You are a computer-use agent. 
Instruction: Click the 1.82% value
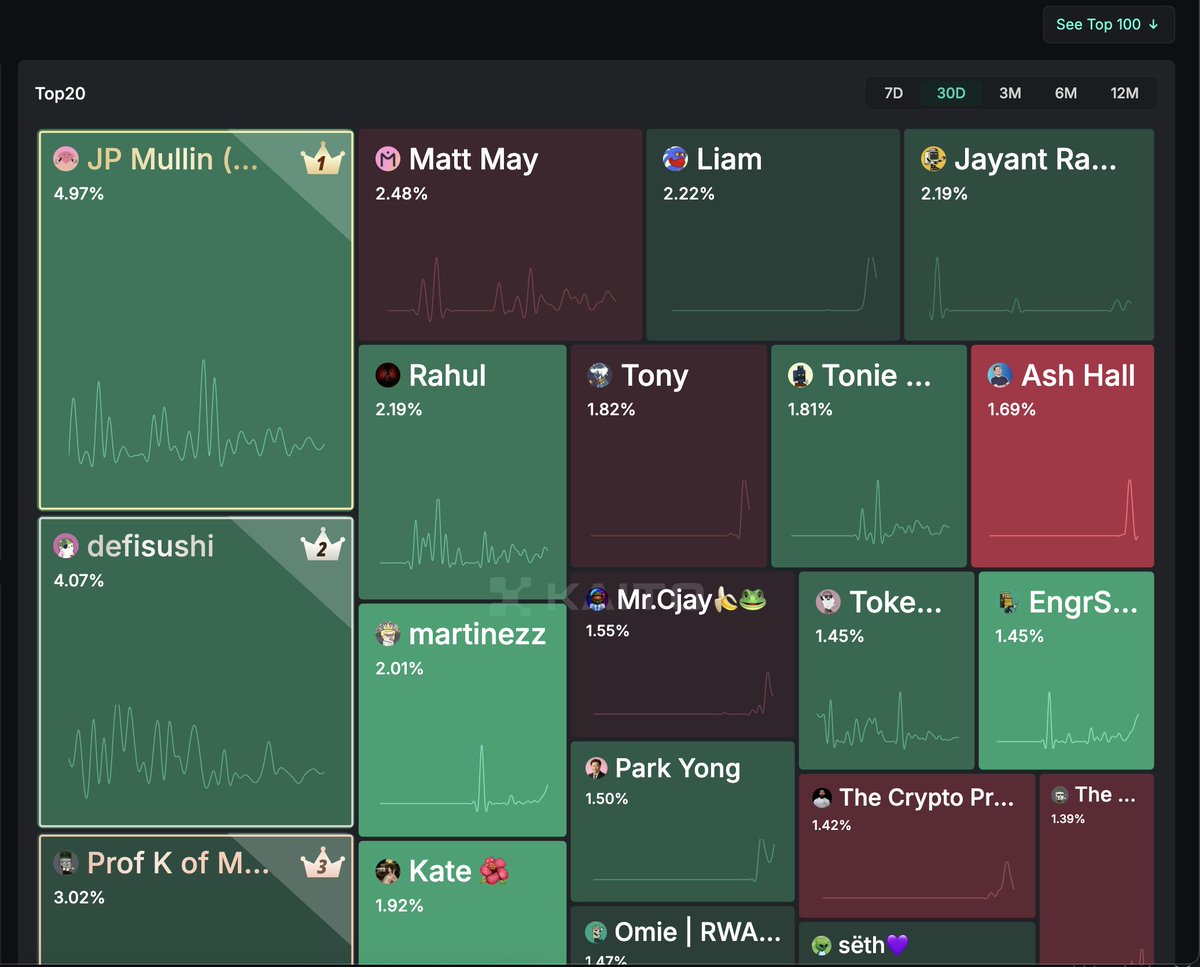[x=612, y=409]
